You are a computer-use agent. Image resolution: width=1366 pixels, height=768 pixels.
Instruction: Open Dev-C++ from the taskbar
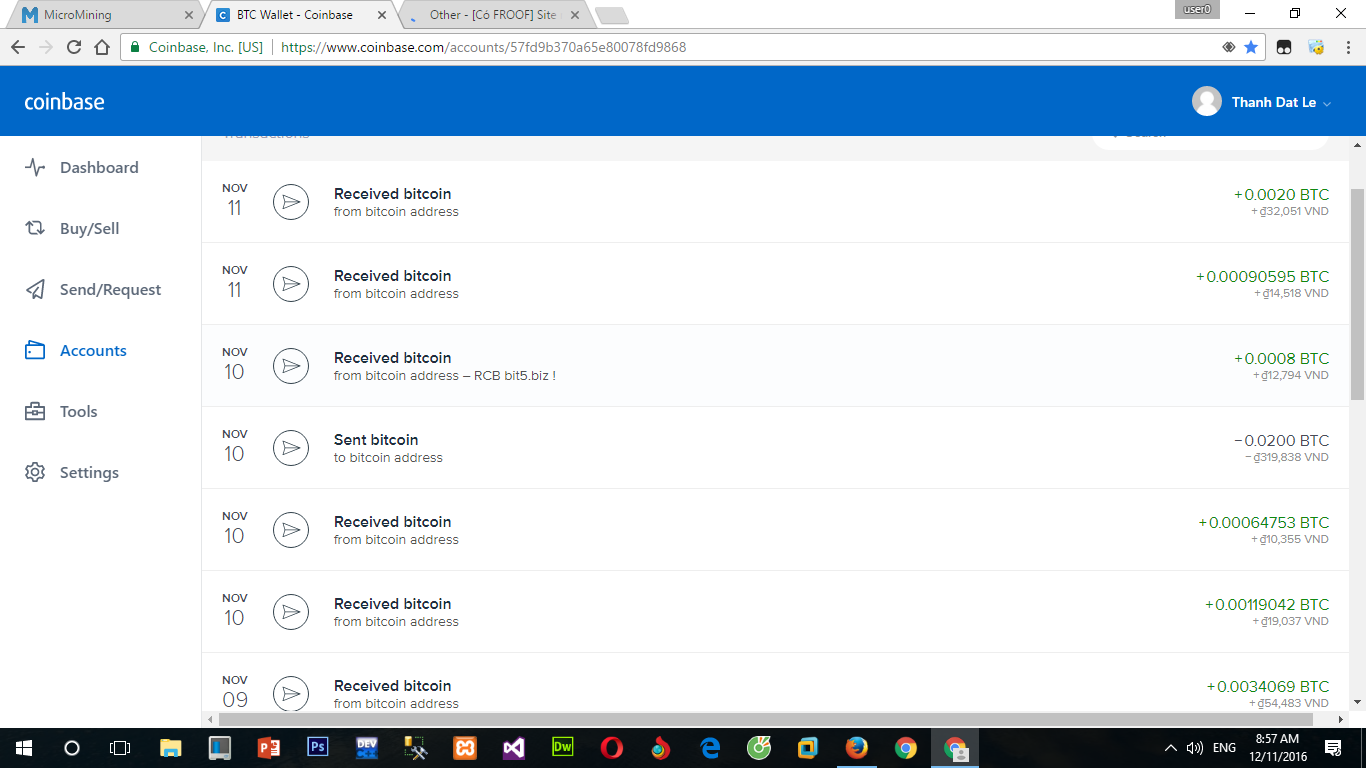pyautogui.click(x=367, y=748)
